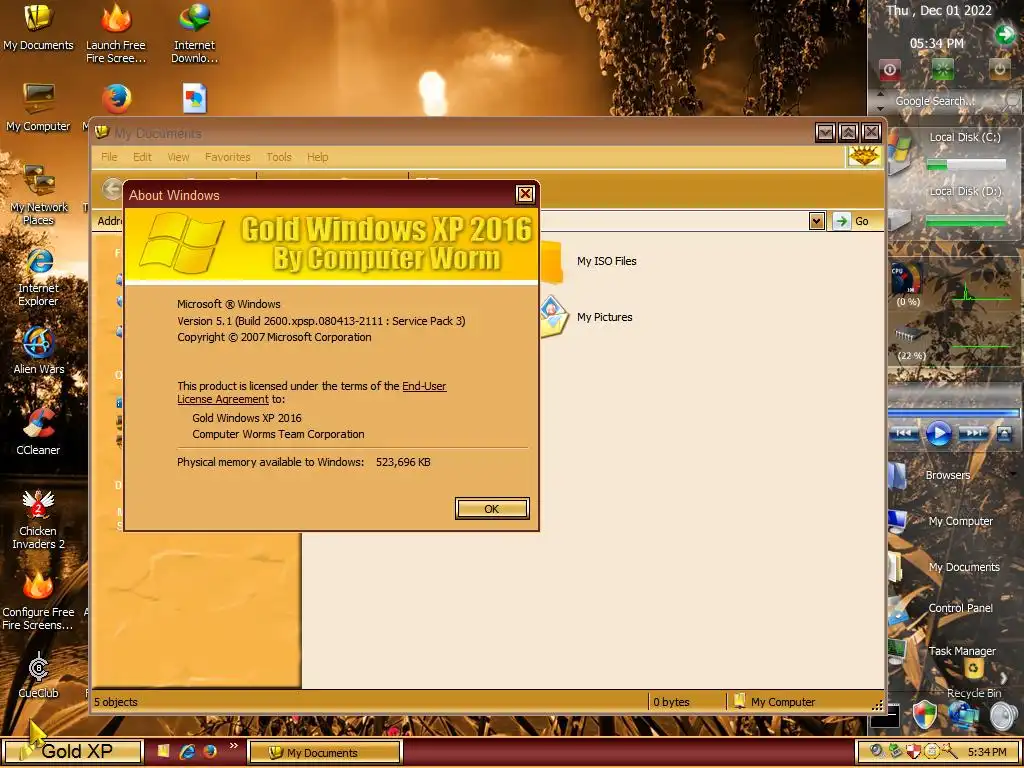
Task: Launch Chicken Invaders 2 desktop icon
Action: [x=38, y=520]
